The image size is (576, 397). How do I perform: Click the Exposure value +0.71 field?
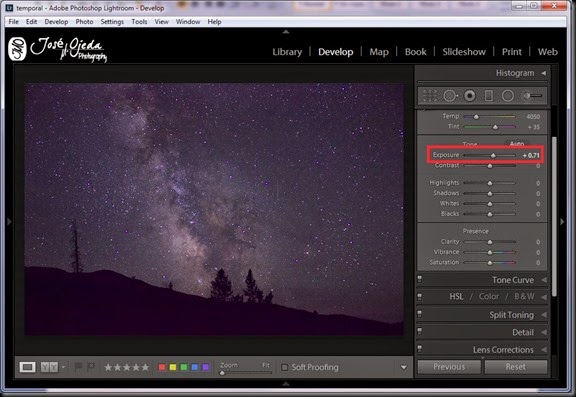(531, 155)
